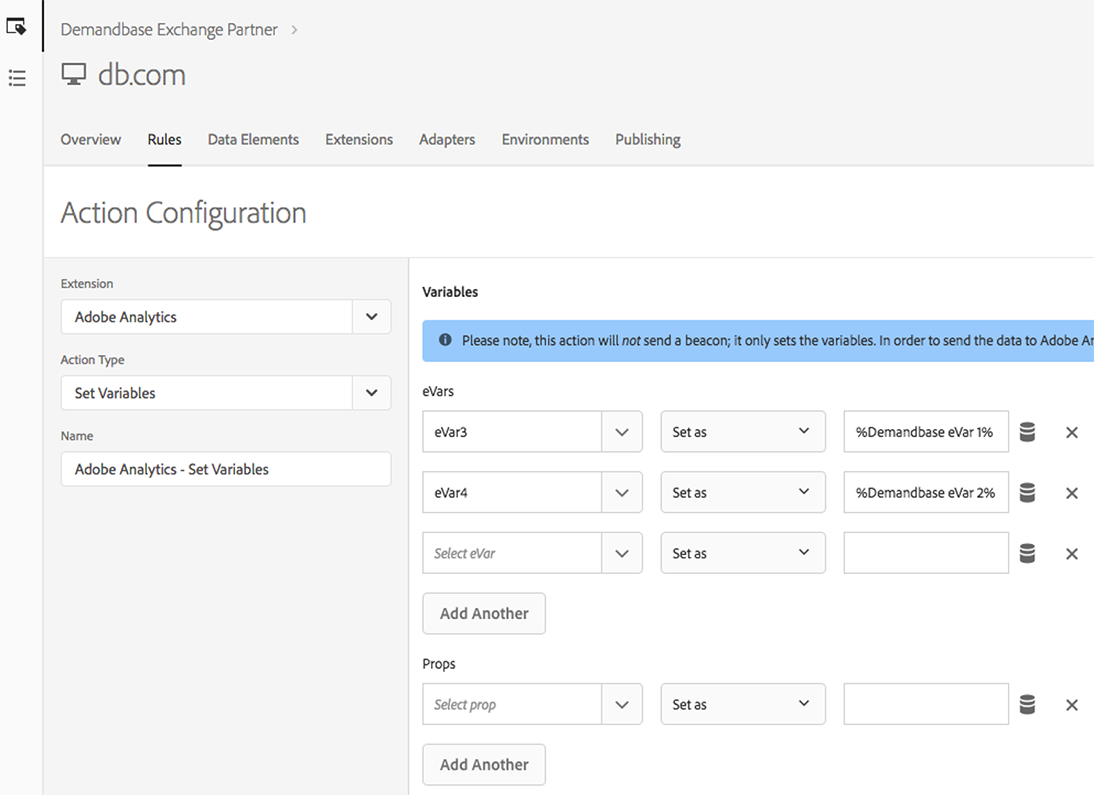This screenshot has height=795, width=1094.
Task: Remove the eVar3 row
Action: 1072,433
